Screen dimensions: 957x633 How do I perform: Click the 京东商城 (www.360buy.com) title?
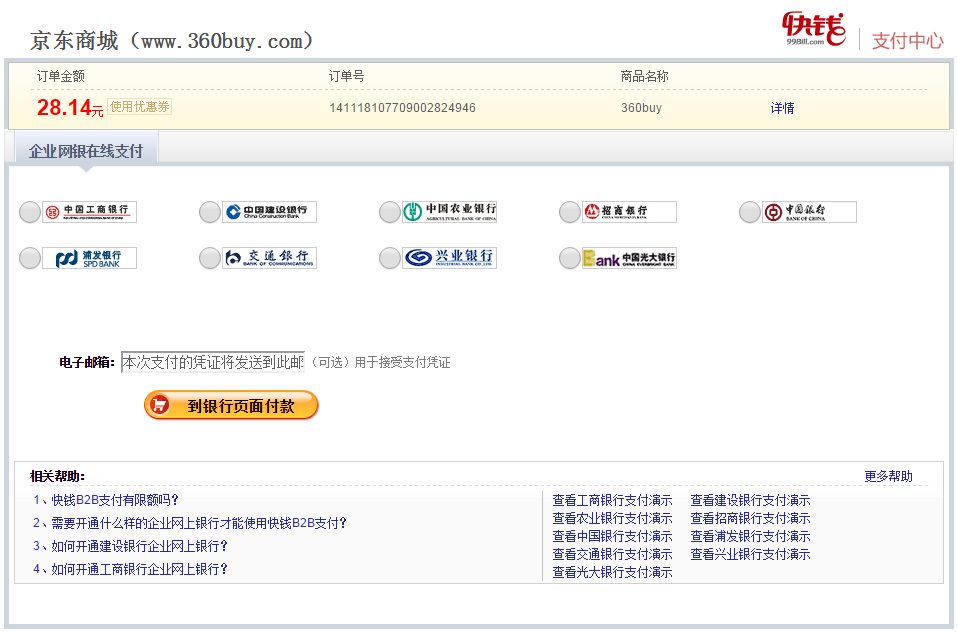click(x=172, y=41)
